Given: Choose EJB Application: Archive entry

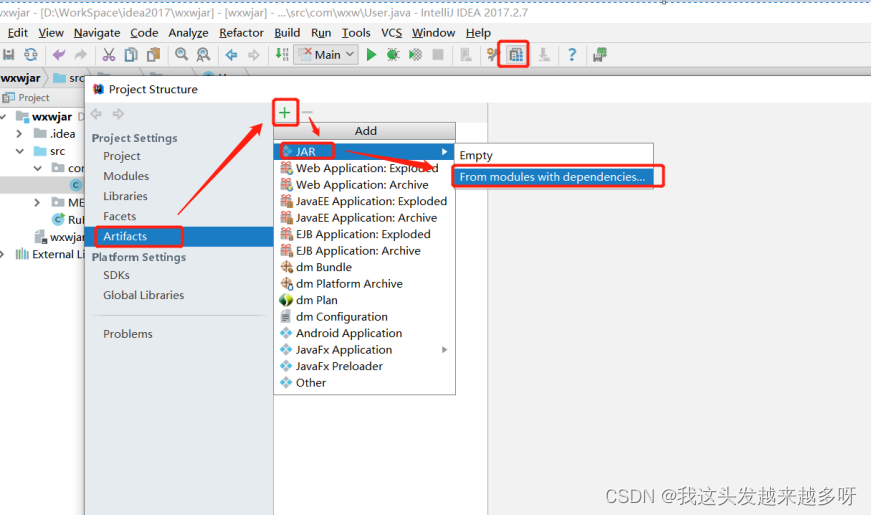Looking at the screenshot, I should pyautogui.click(x=364, y=251).
